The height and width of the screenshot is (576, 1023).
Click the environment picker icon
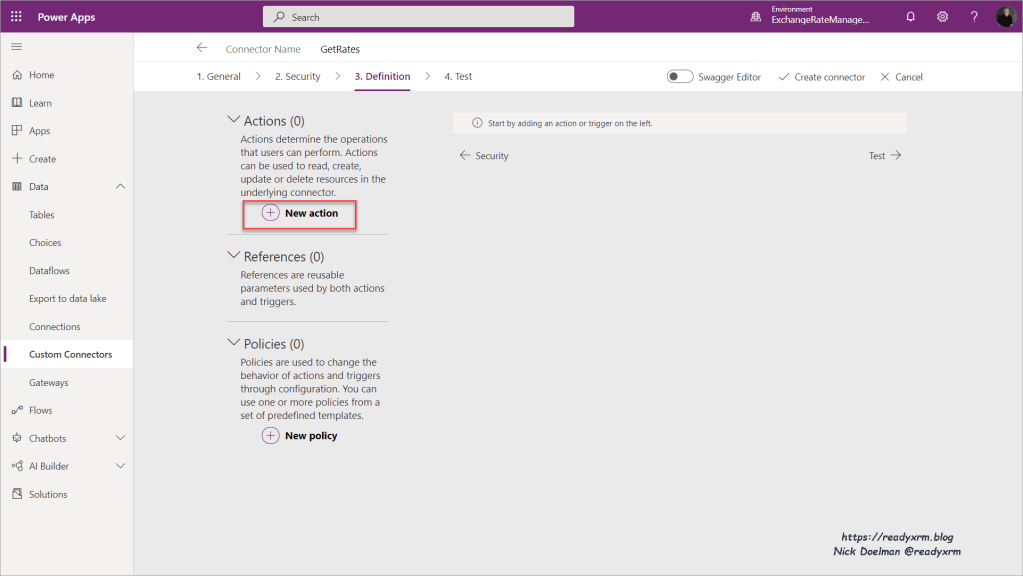pos(756,17)
